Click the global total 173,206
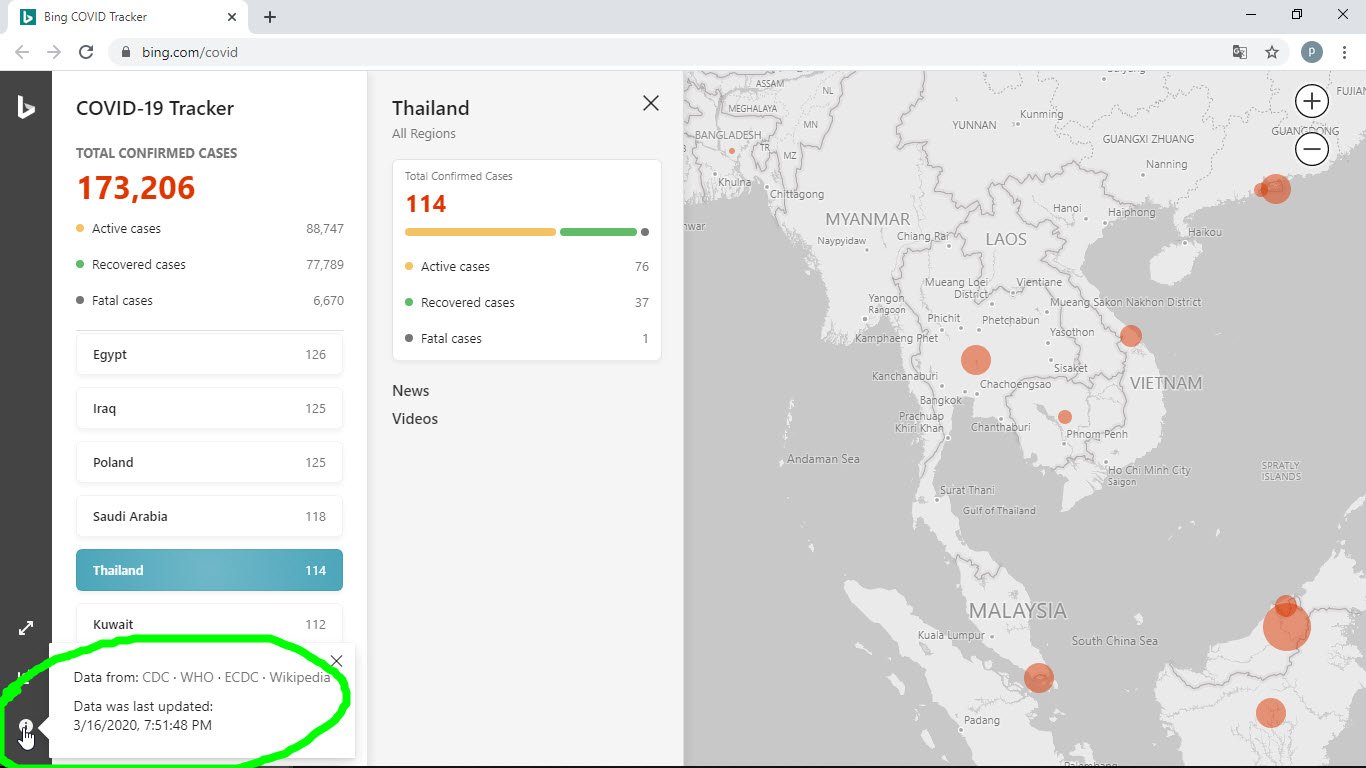This screenshot has width=1366, height=768. point(136,188)
